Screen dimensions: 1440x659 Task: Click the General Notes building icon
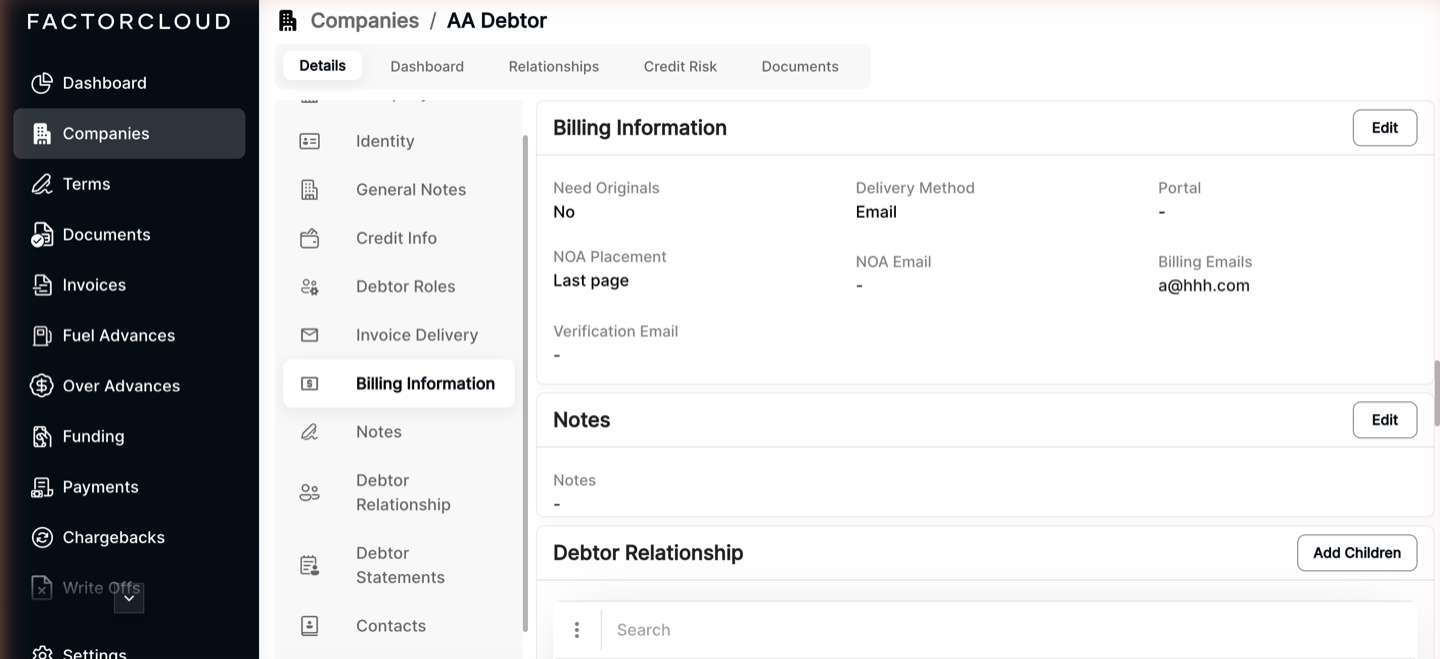tap(310, 190)
